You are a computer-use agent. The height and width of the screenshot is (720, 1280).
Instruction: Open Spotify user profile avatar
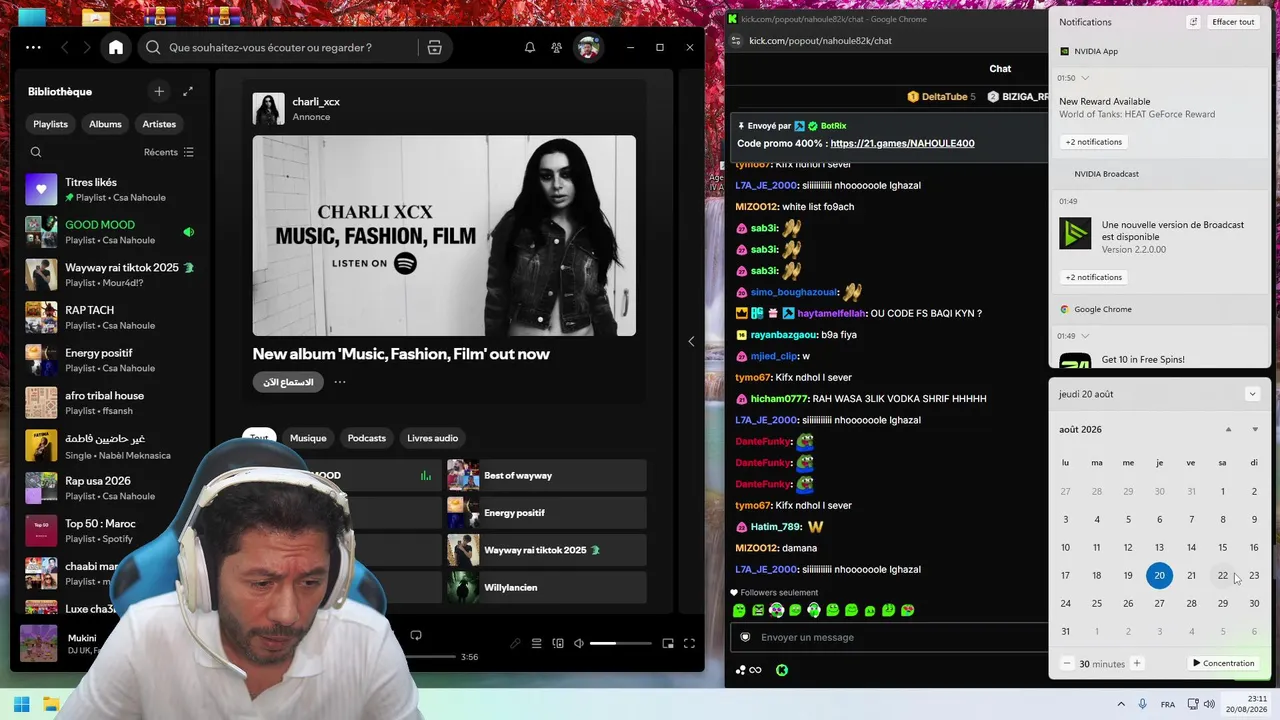point(588,47)
